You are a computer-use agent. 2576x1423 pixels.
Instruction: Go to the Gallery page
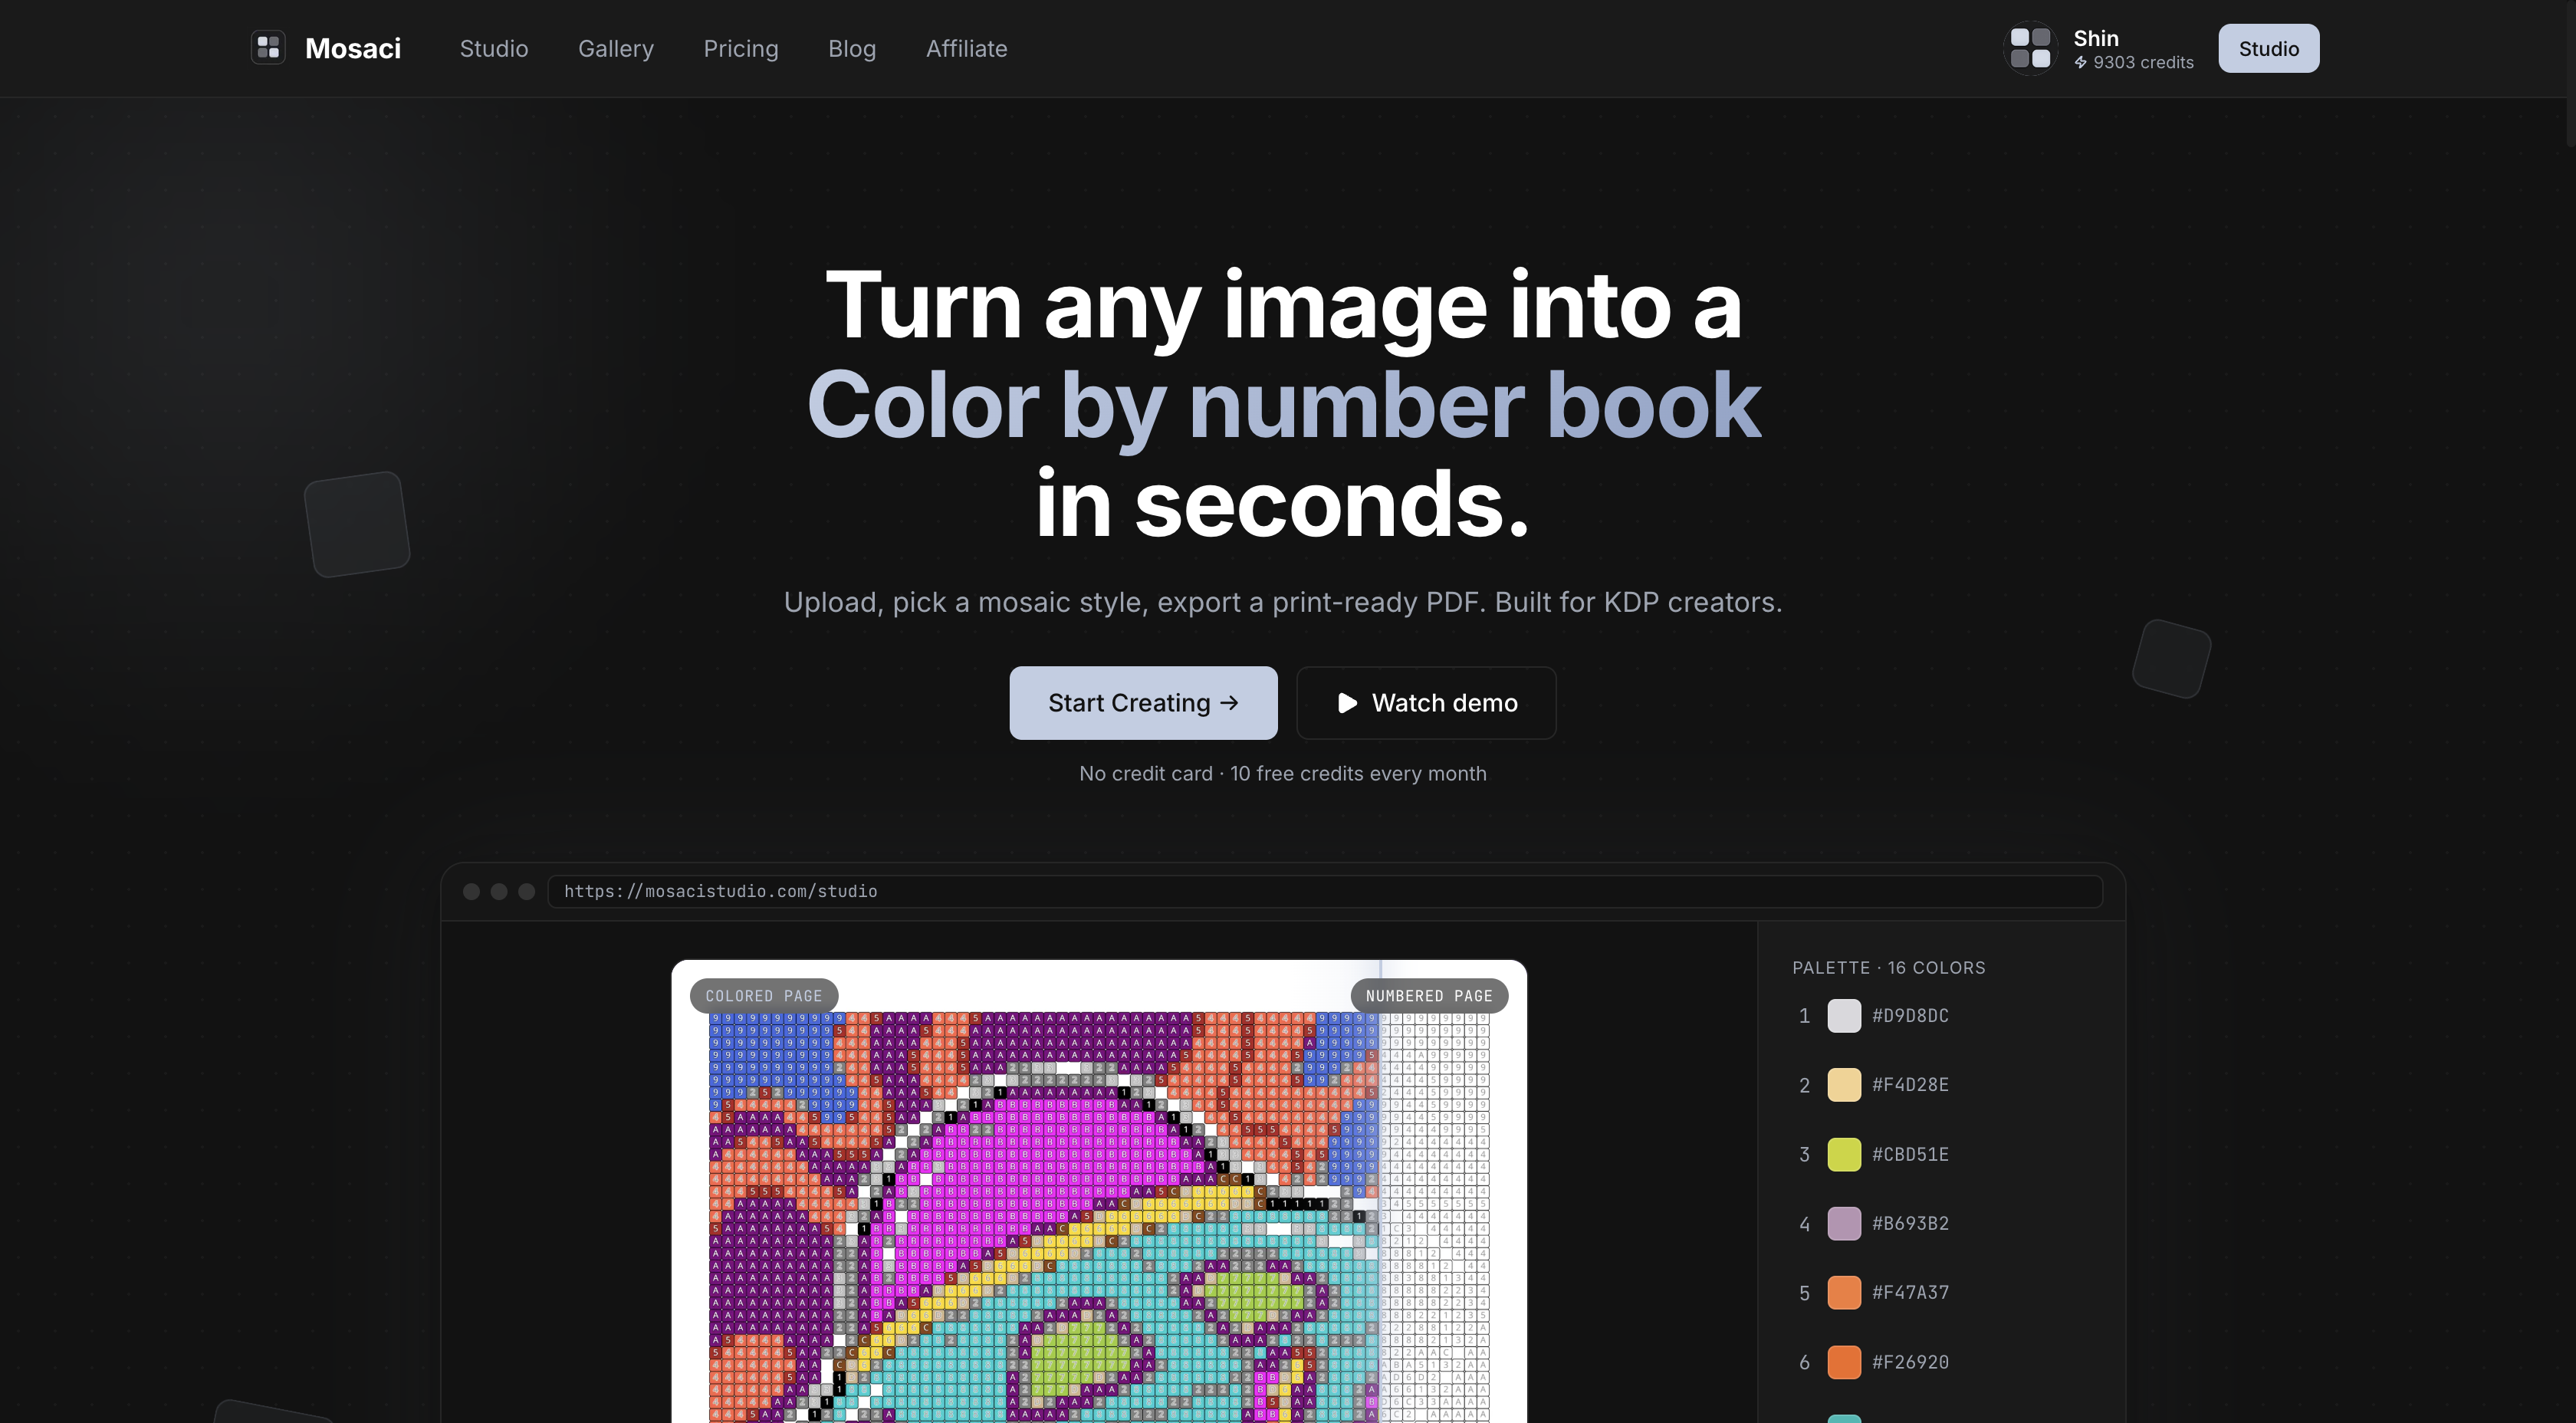pyautogui.click(x=616, y=48)
